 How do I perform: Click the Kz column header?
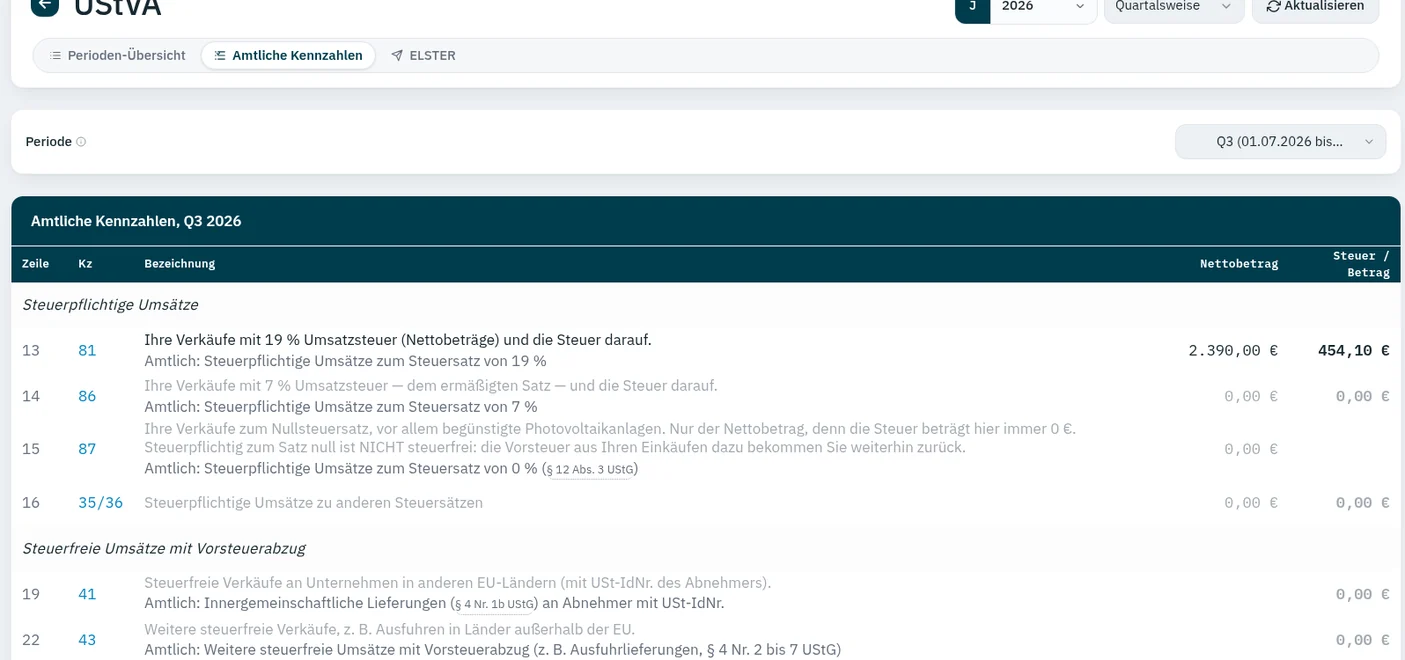pyautogui.click(x=85, y=264)
